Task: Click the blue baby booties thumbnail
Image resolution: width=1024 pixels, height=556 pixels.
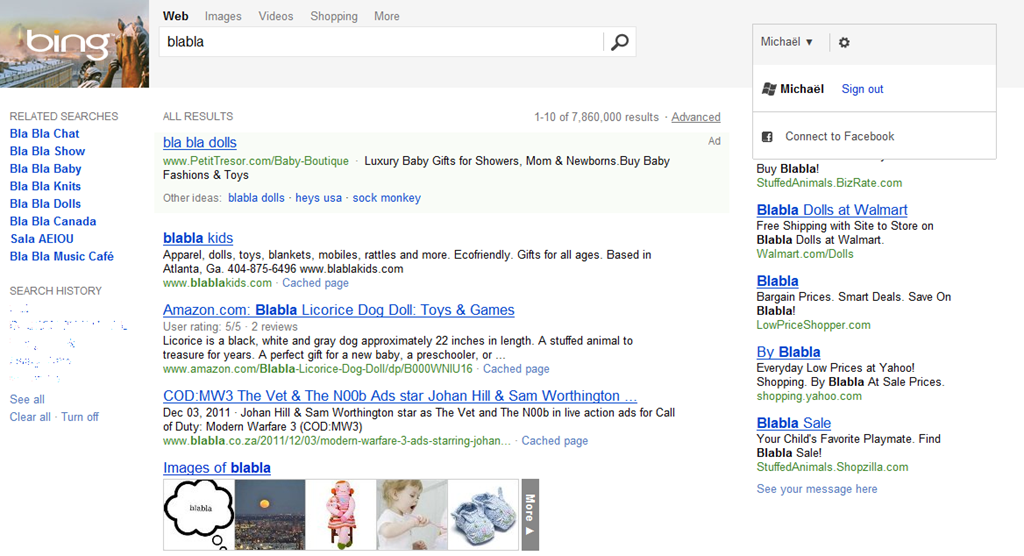Action: click(x=483, y=515)
